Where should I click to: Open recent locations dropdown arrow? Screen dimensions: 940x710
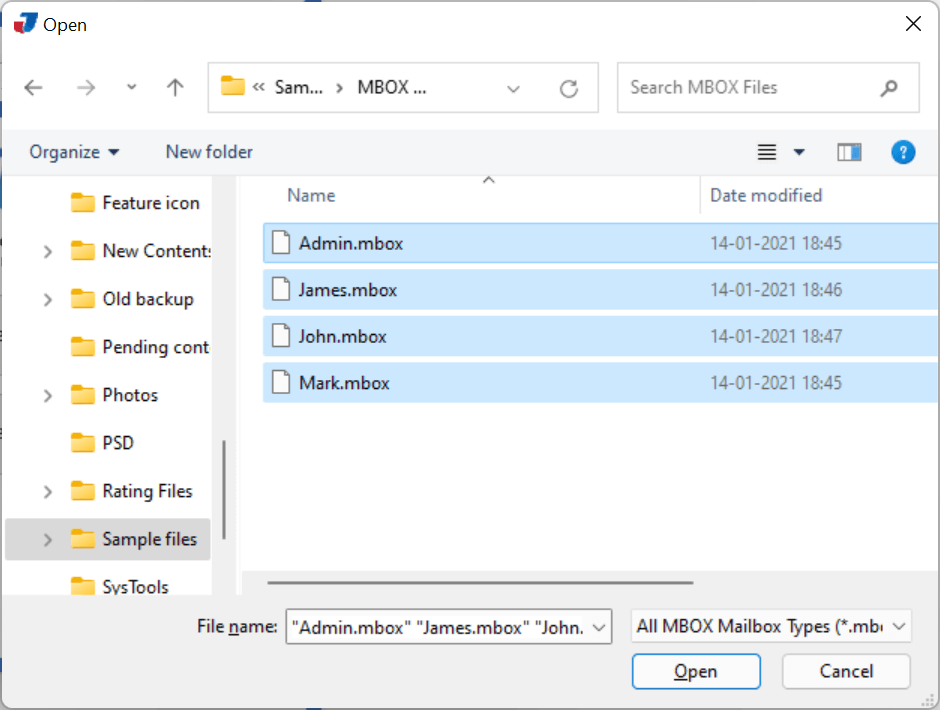pyautogui.click(x=131, y=88)
